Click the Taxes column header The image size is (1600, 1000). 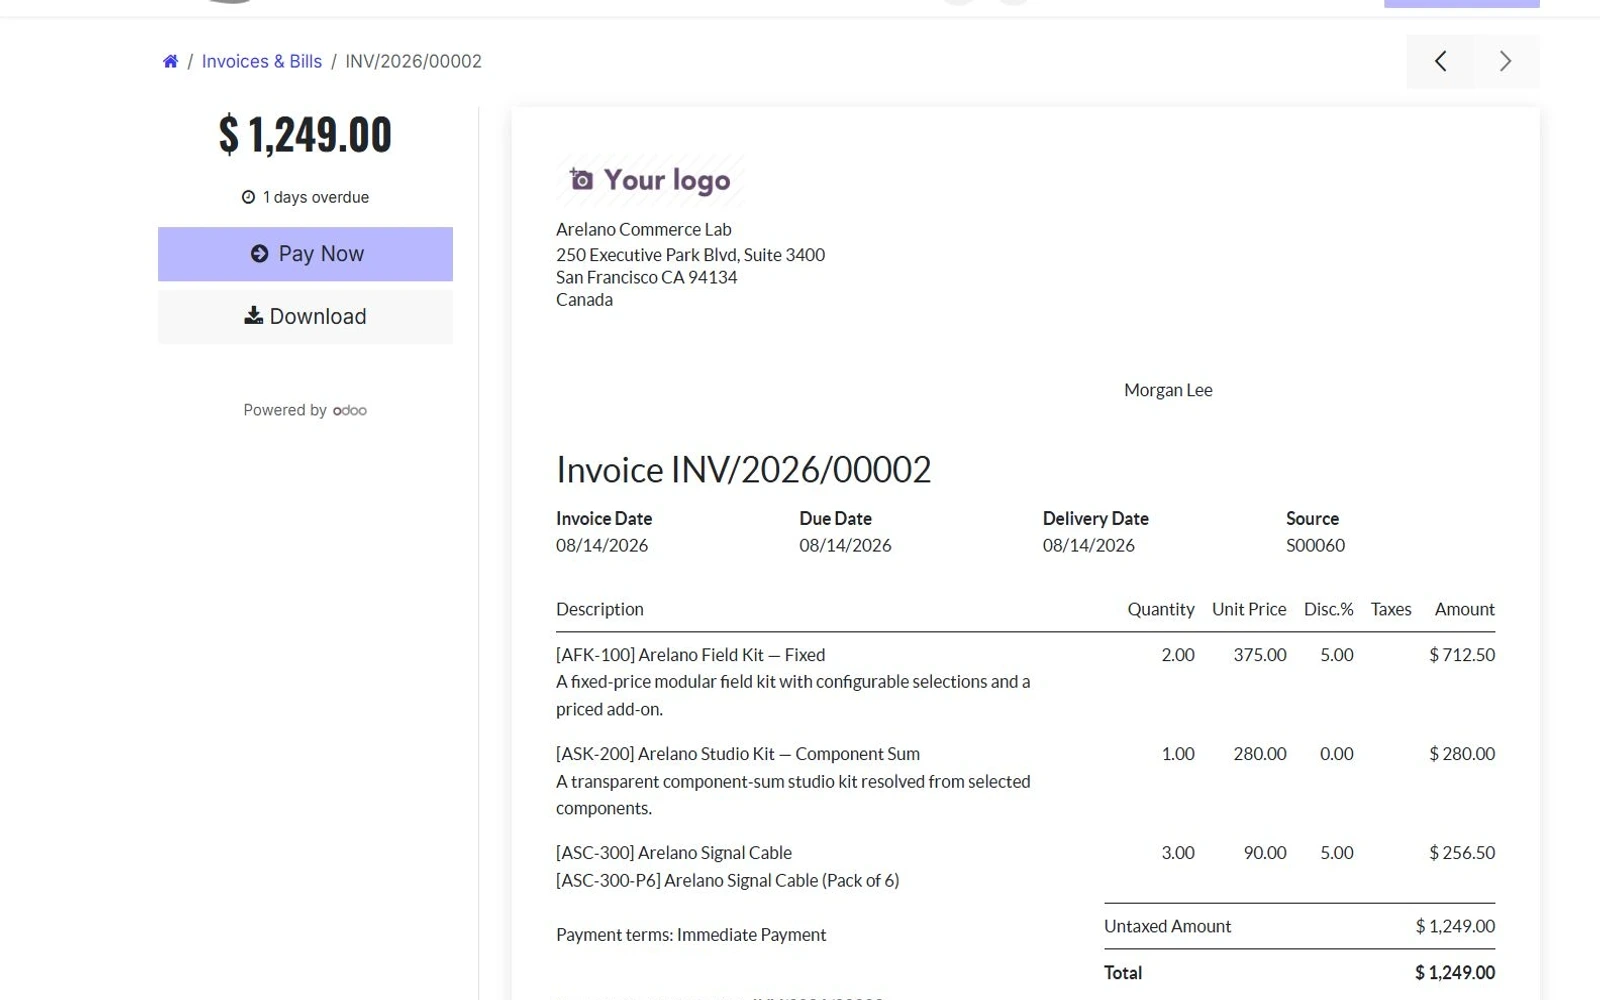[x=1391, y=609]
